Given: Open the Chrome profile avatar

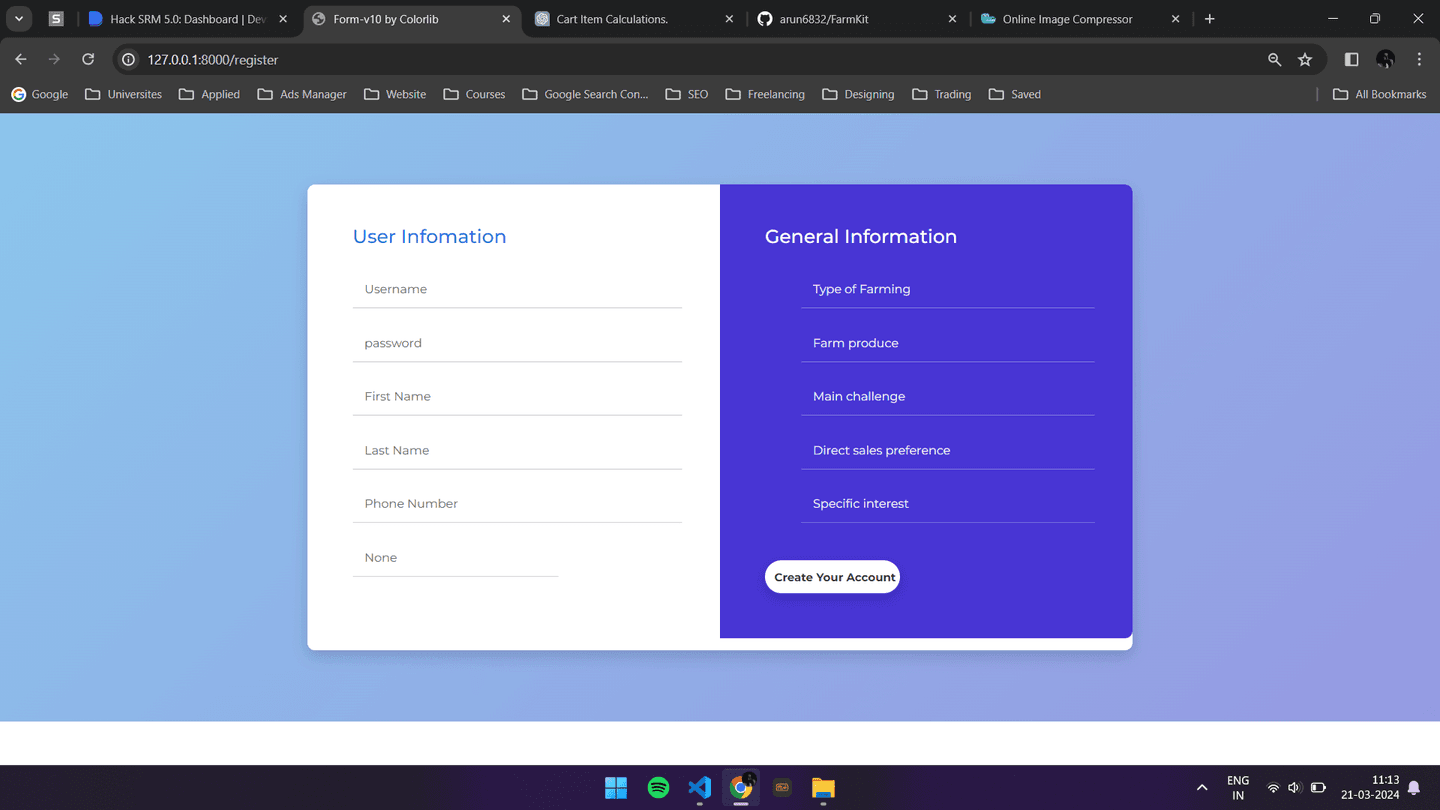Looking at the screenshot, I should pyautogui.click(x=1385, y=60).
